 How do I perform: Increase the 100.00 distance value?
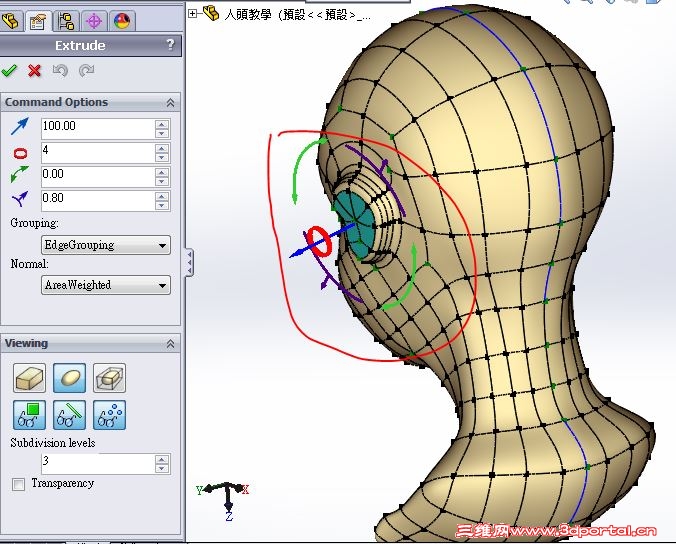[x=162, y=124]
